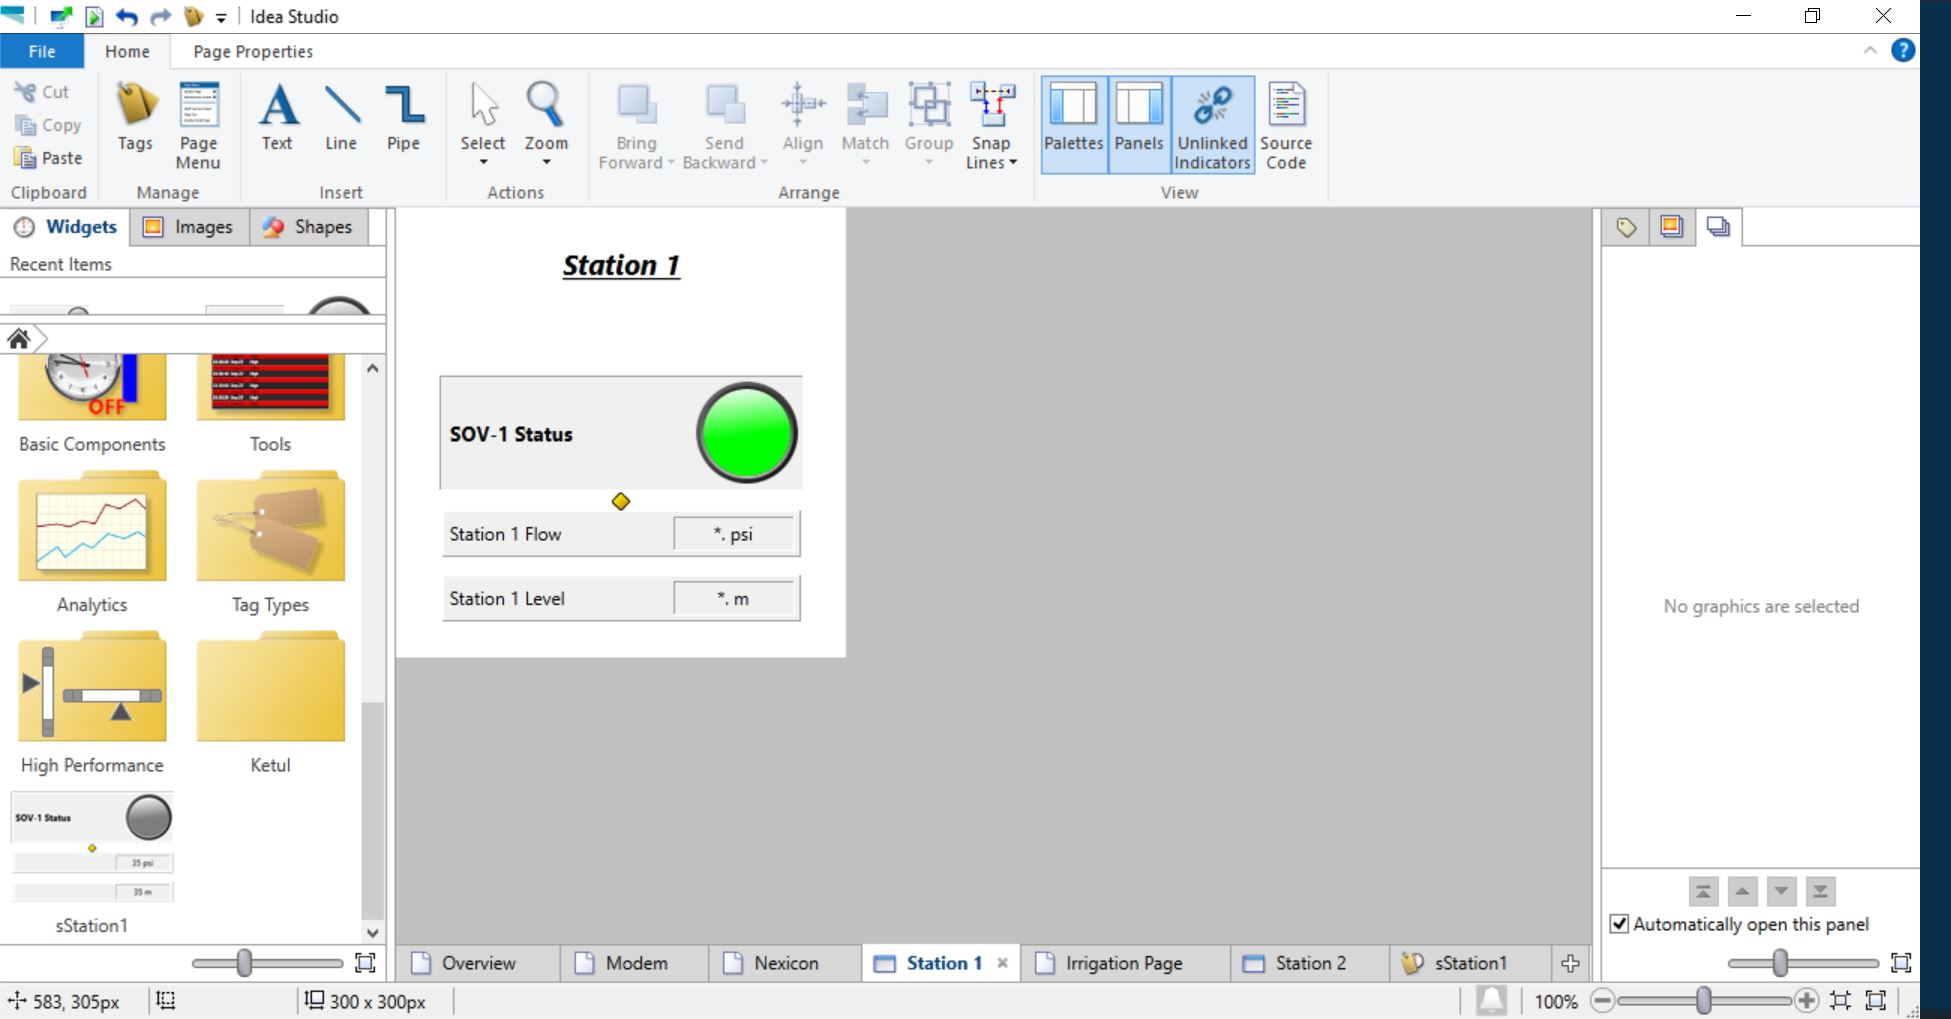The image size is (1951, 1019).
Task: Expand the Snap Lines dropdown
Action: point(991,162)
